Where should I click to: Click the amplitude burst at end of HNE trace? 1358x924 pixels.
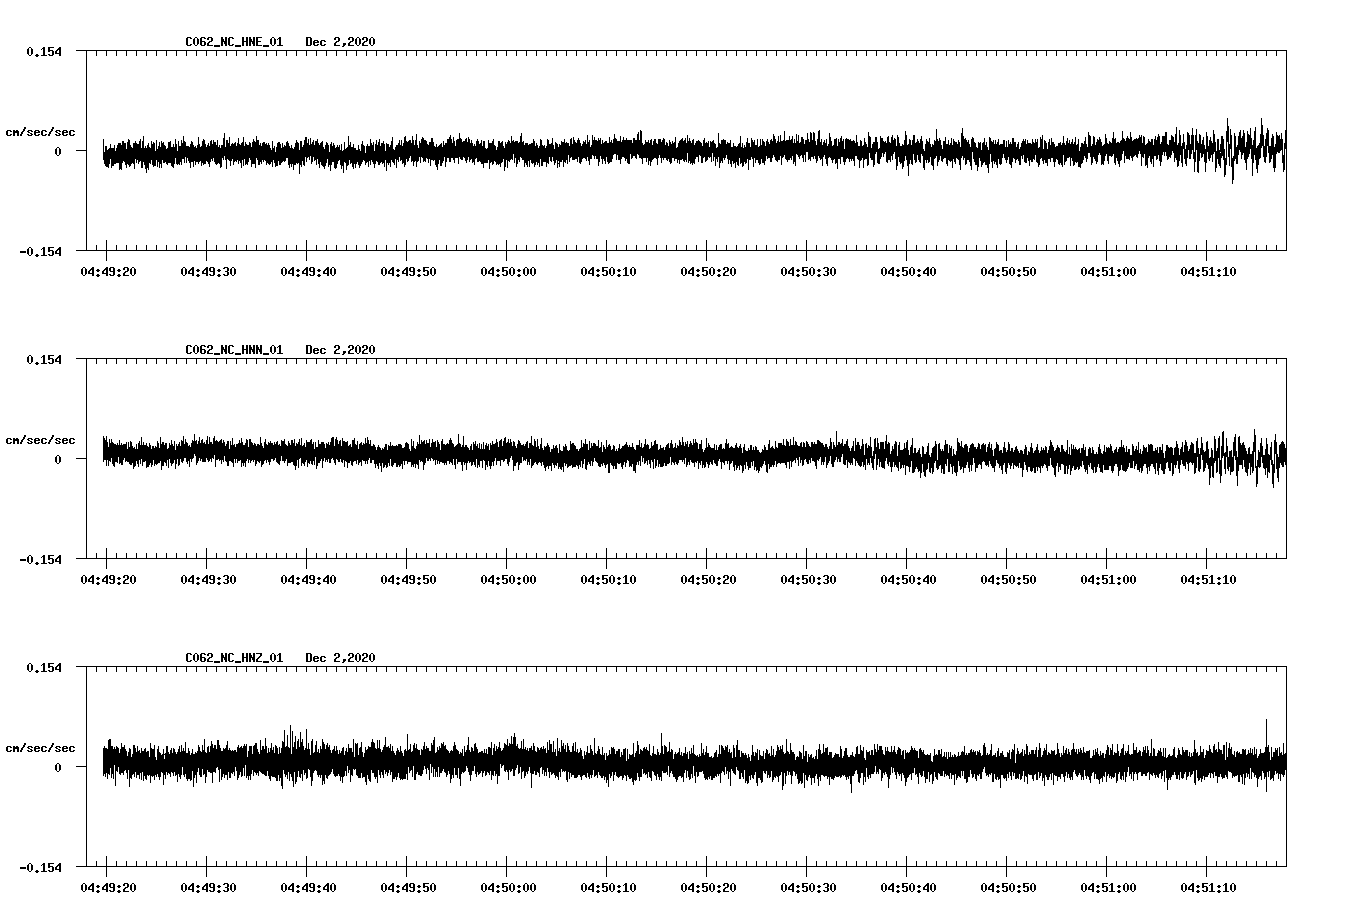tap(1240, 148)
